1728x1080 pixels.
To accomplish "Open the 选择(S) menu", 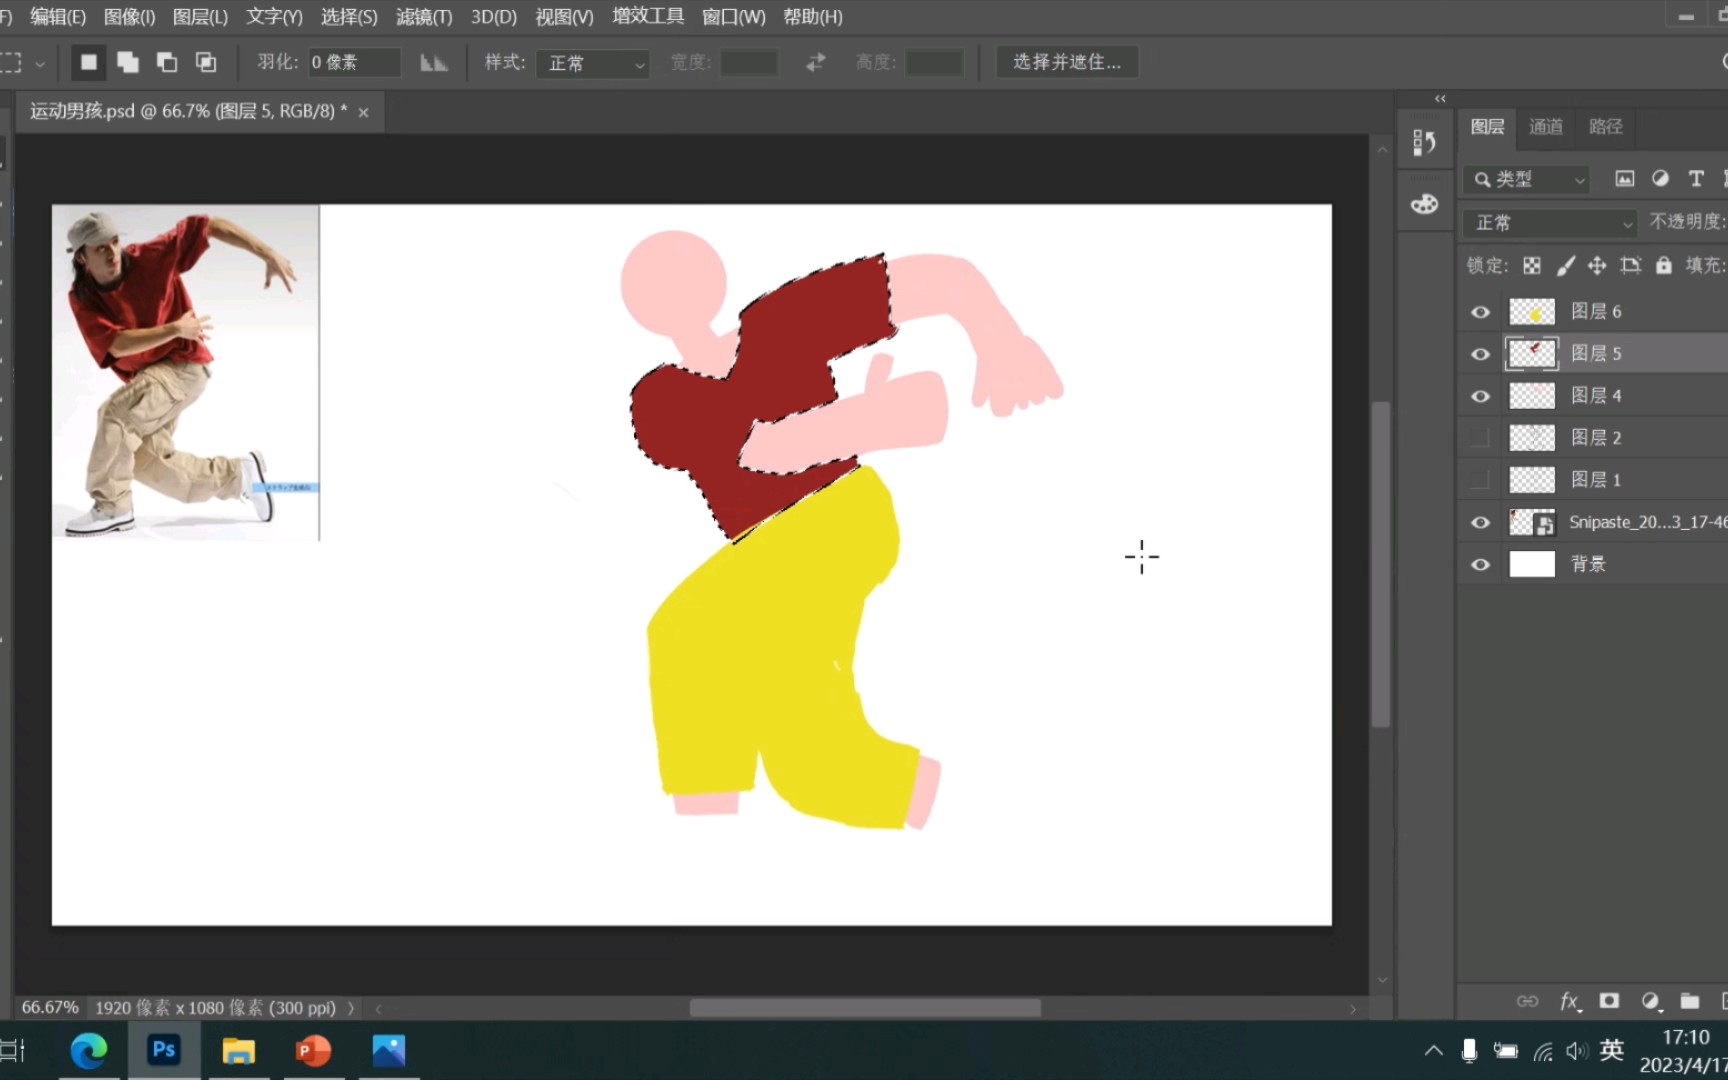I will [x=349, y=17].
